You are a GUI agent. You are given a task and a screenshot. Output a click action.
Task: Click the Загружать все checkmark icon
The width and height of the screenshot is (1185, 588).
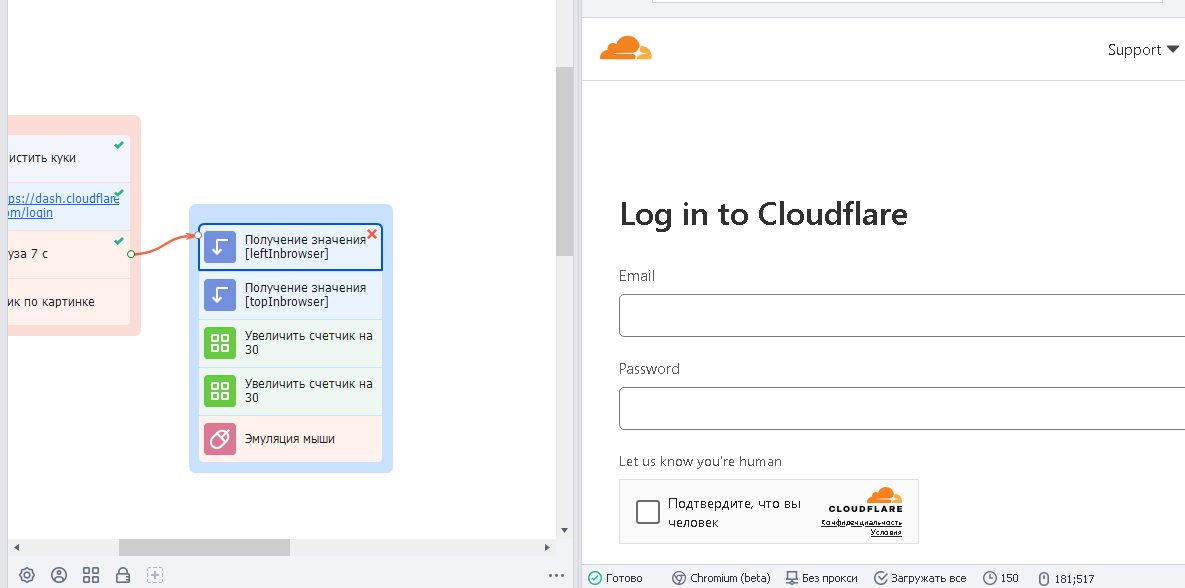coord(880,578)
